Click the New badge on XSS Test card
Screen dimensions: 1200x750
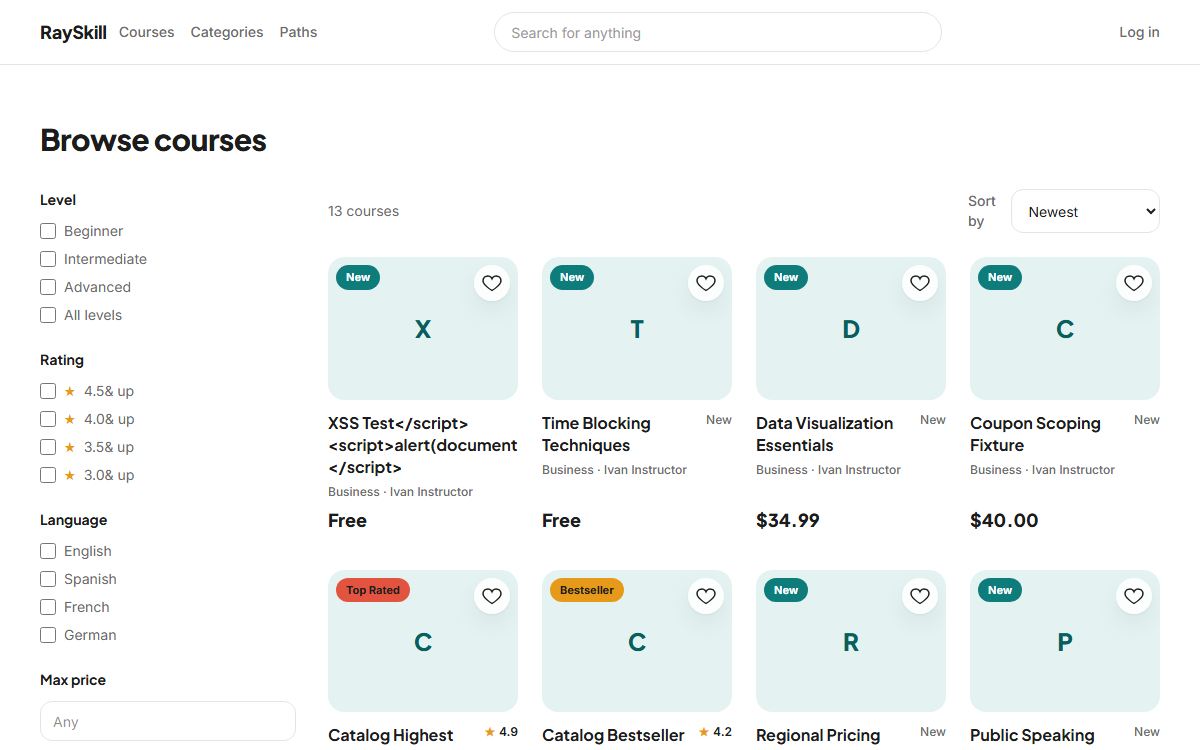click(358, 277)
